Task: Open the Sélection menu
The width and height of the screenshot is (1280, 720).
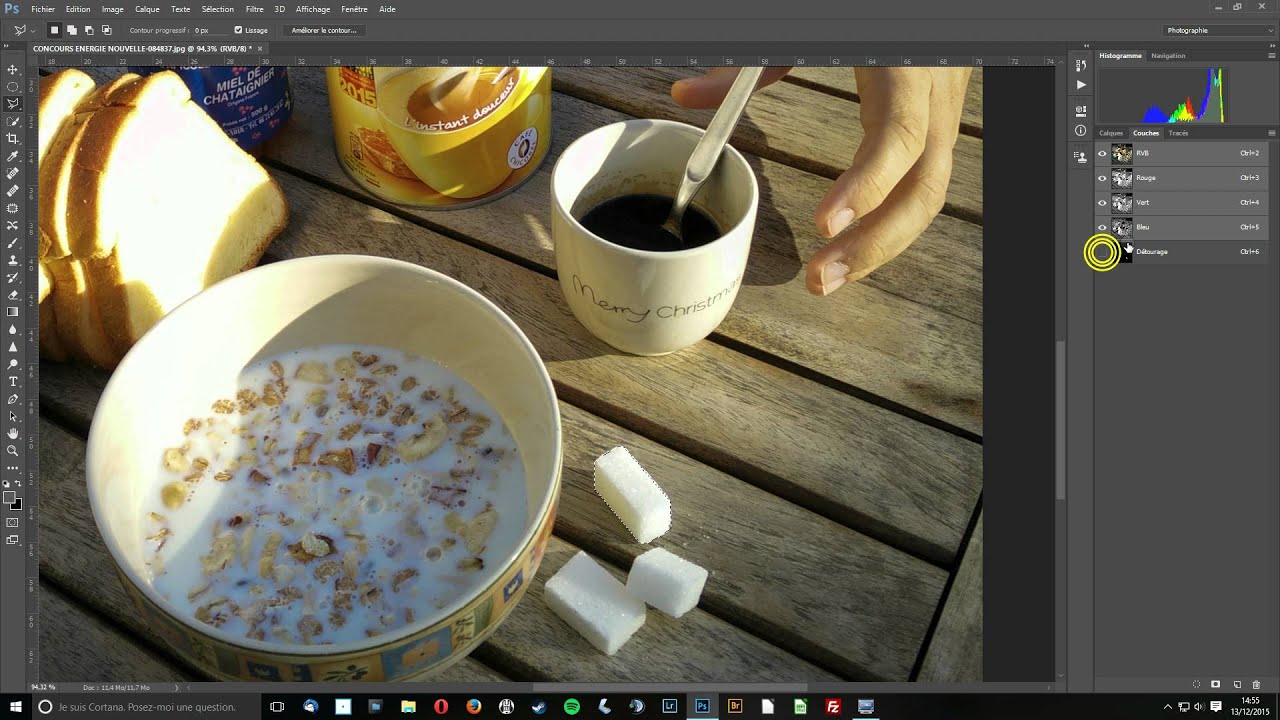Action: (217, 9)
